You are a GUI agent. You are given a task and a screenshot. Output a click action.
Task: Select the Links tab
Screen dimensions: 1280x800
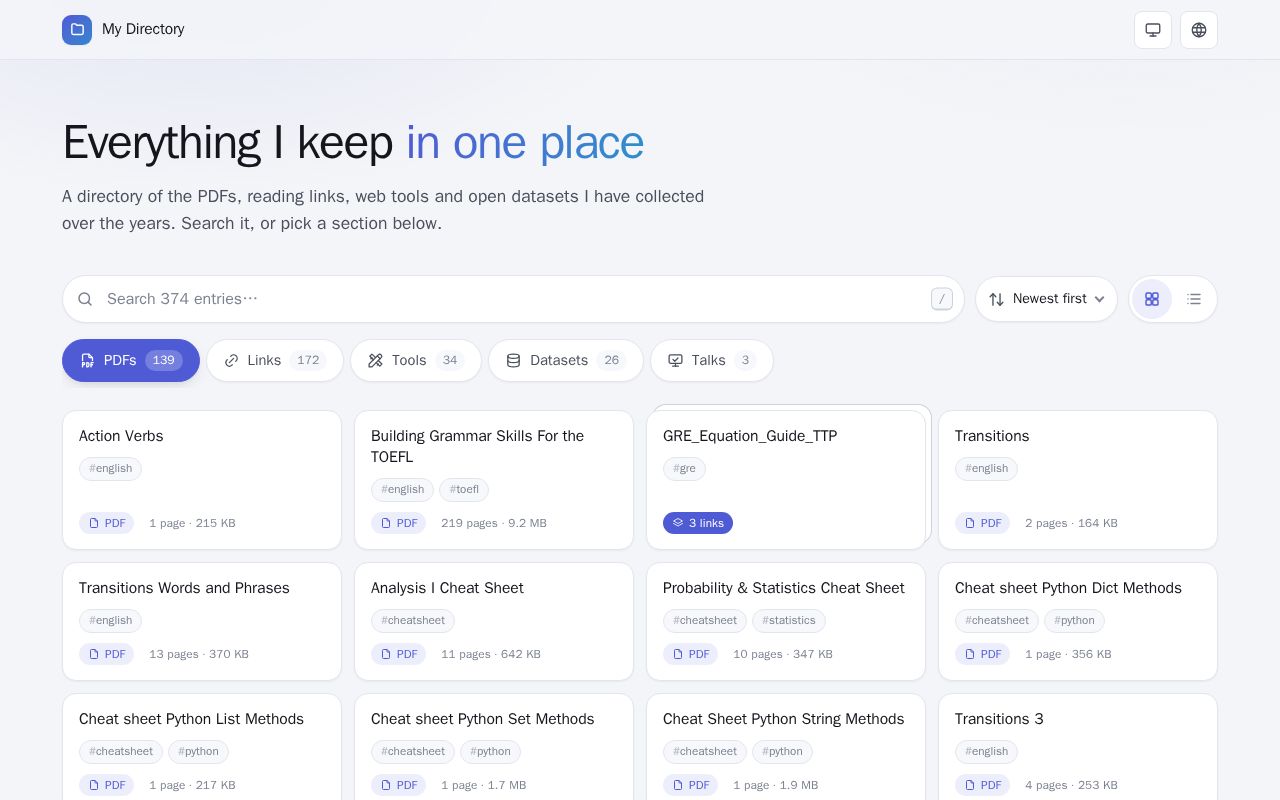tap(275, 360)
